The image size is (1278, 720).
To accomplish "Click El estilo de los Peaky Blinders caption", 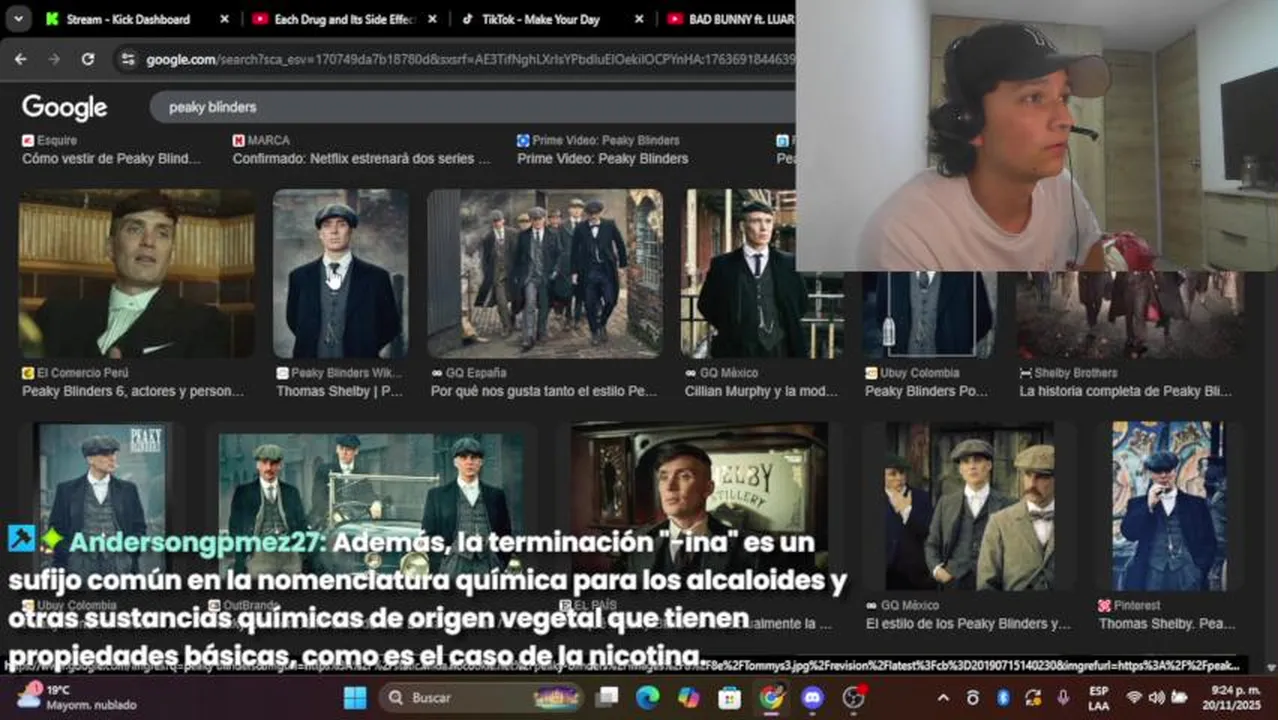I will click(x=968, y=623).
